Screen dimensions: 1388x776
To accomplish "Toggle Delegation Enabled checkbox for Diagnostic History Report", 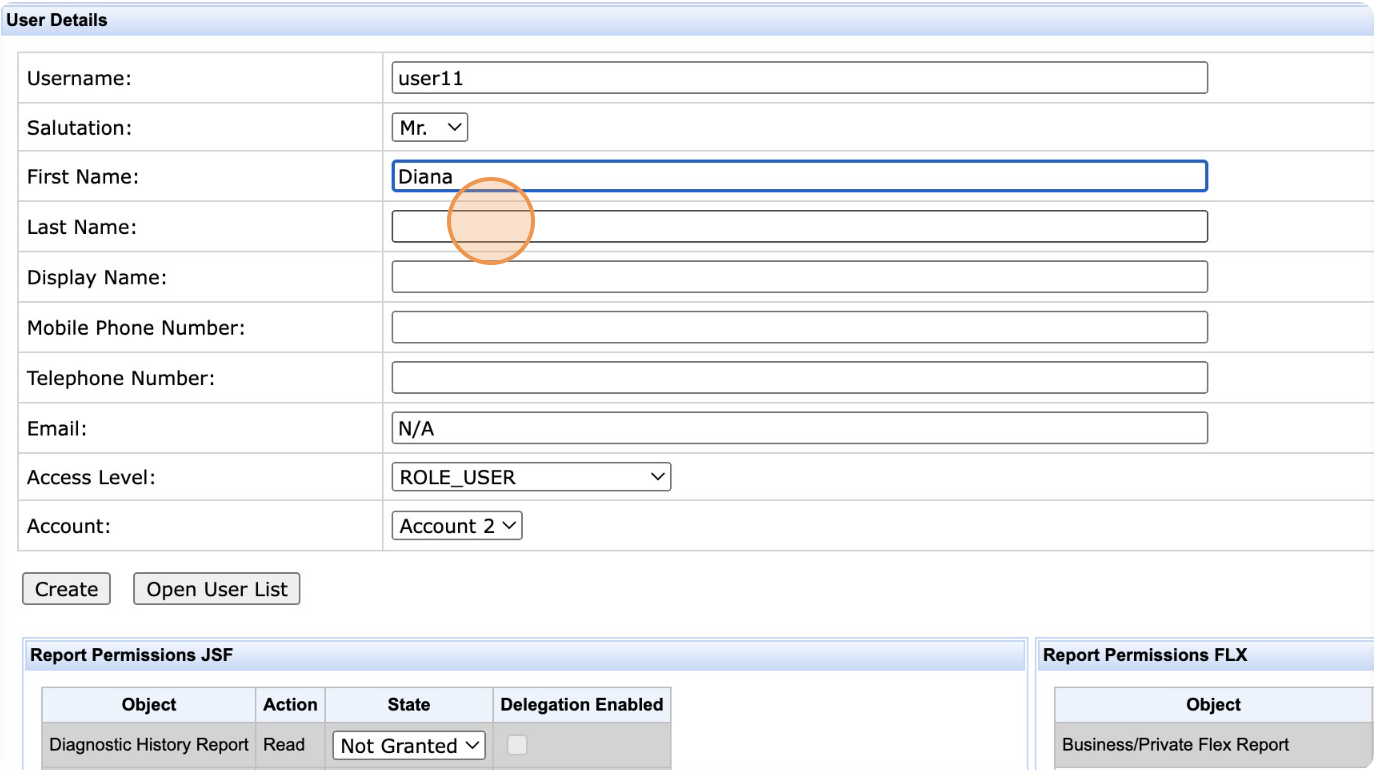I will (x=517, y=745).
